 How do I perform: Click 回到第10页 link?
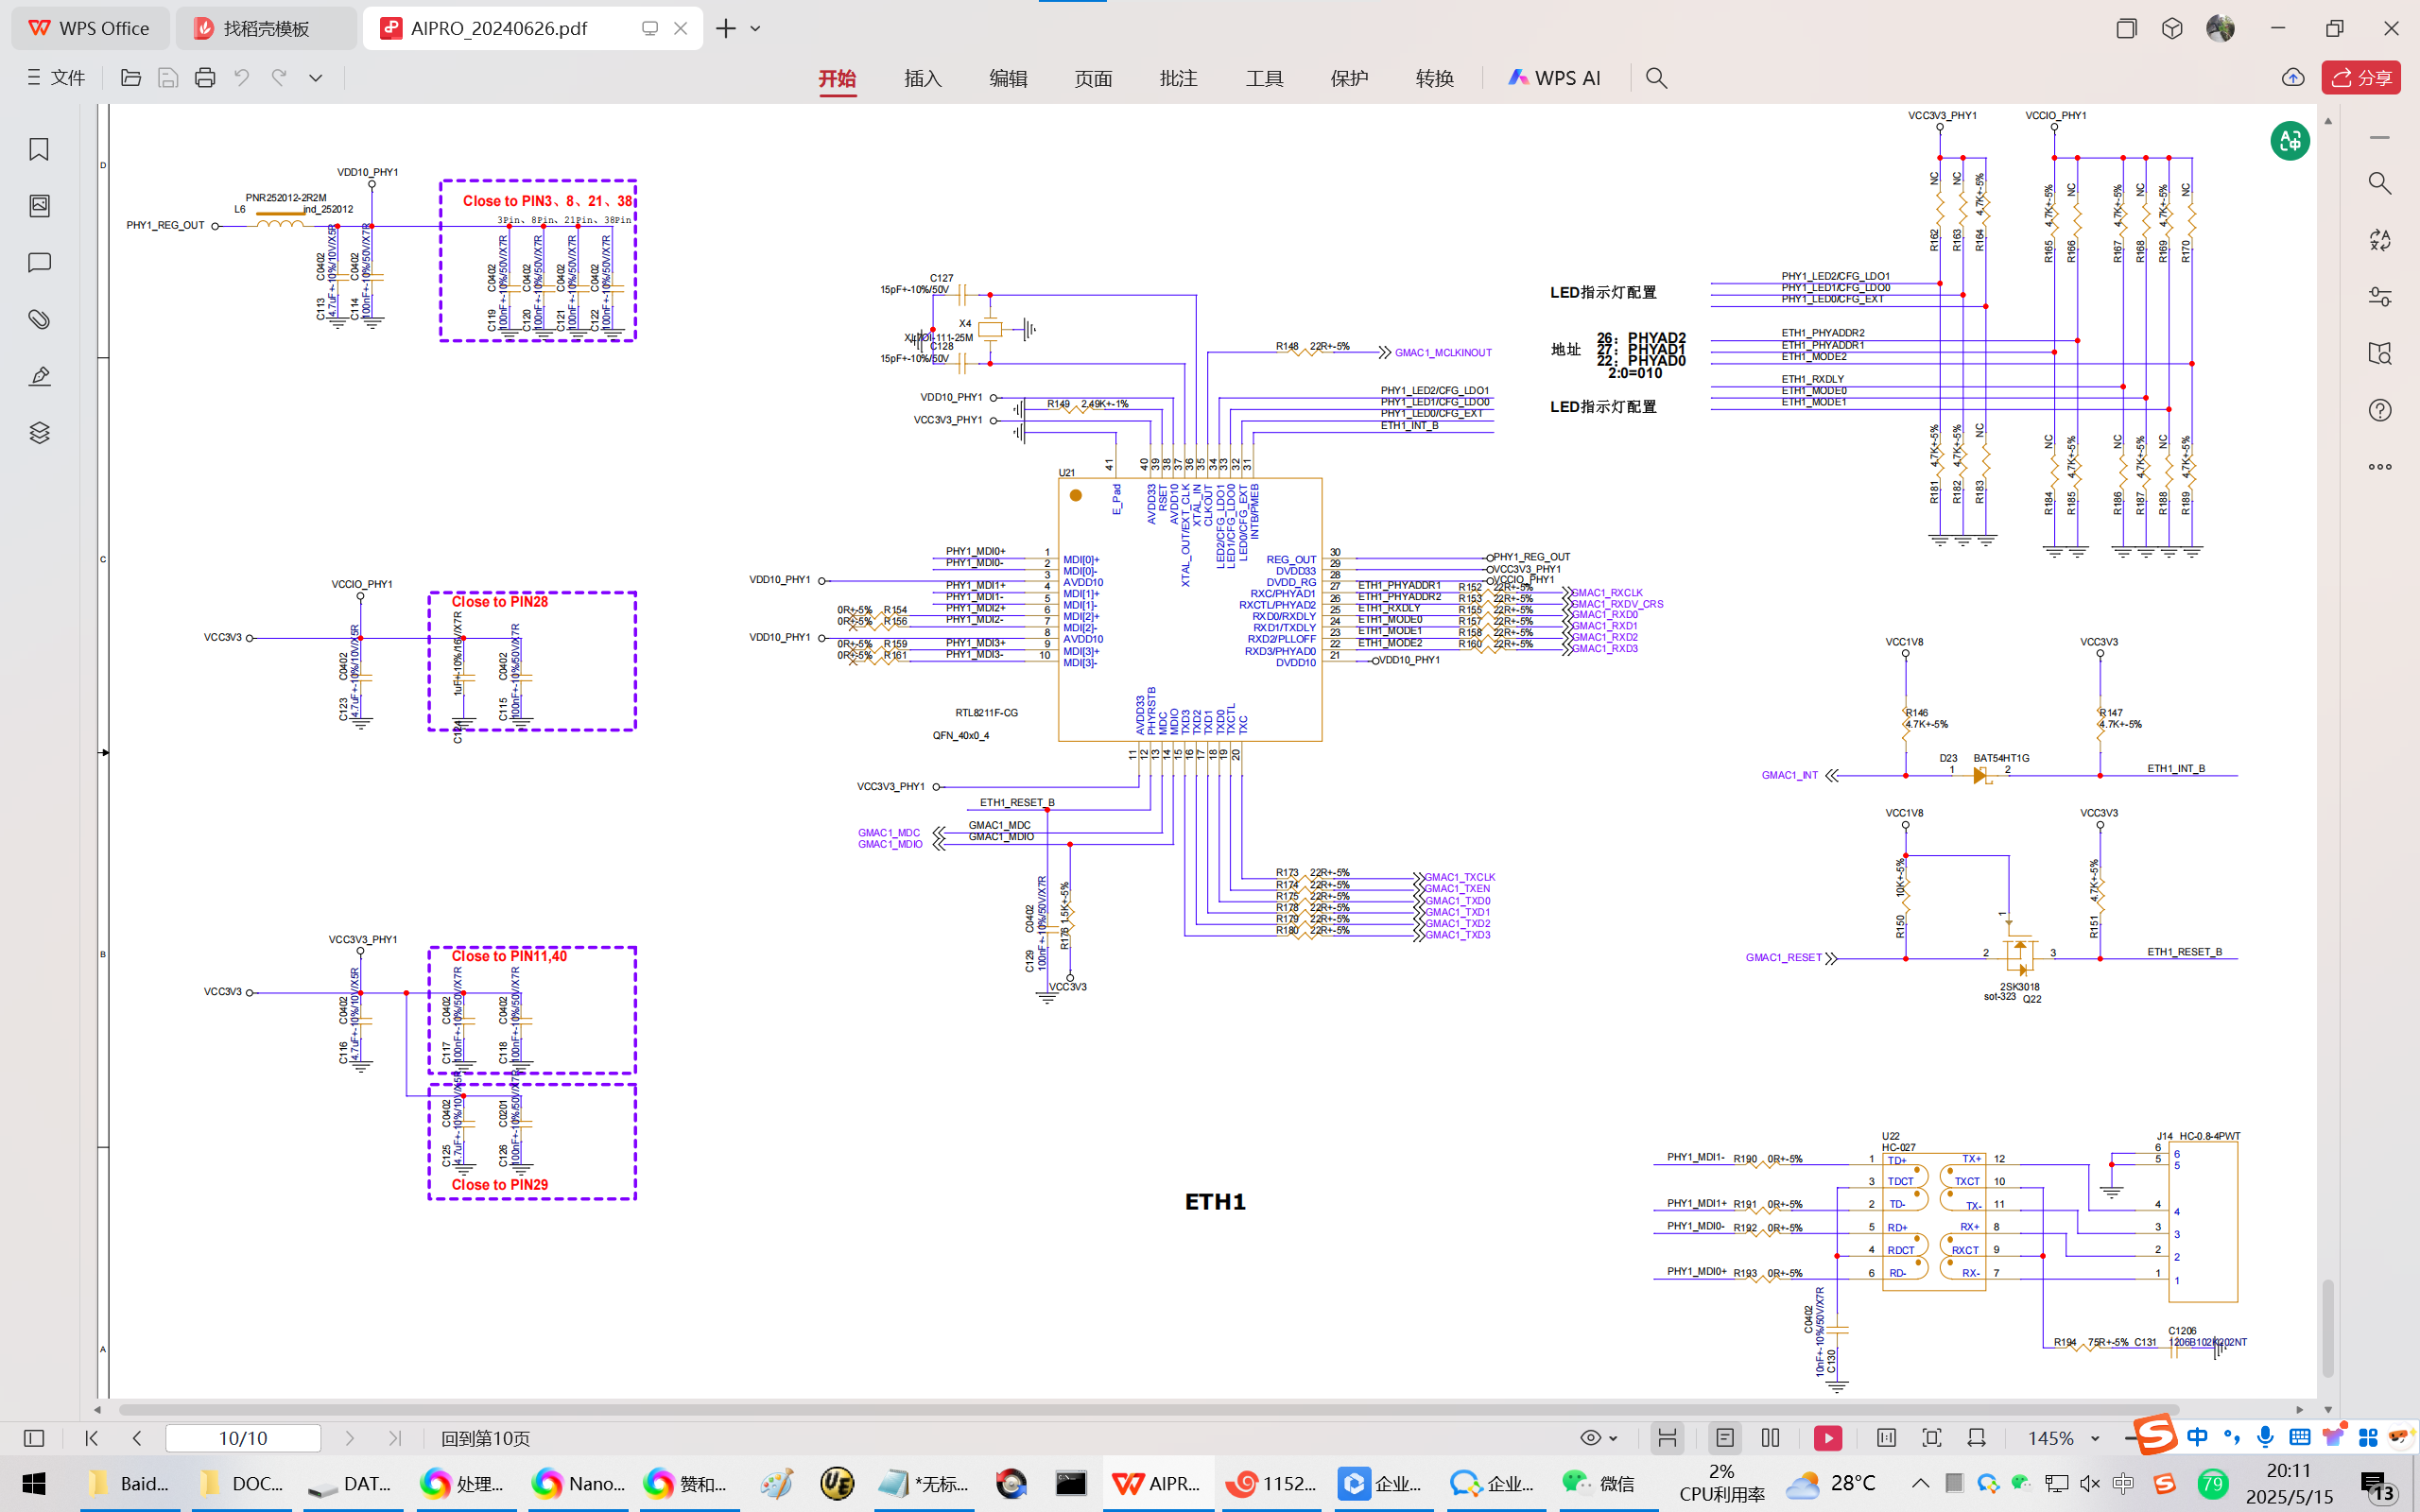click(x=485, y=1438)
